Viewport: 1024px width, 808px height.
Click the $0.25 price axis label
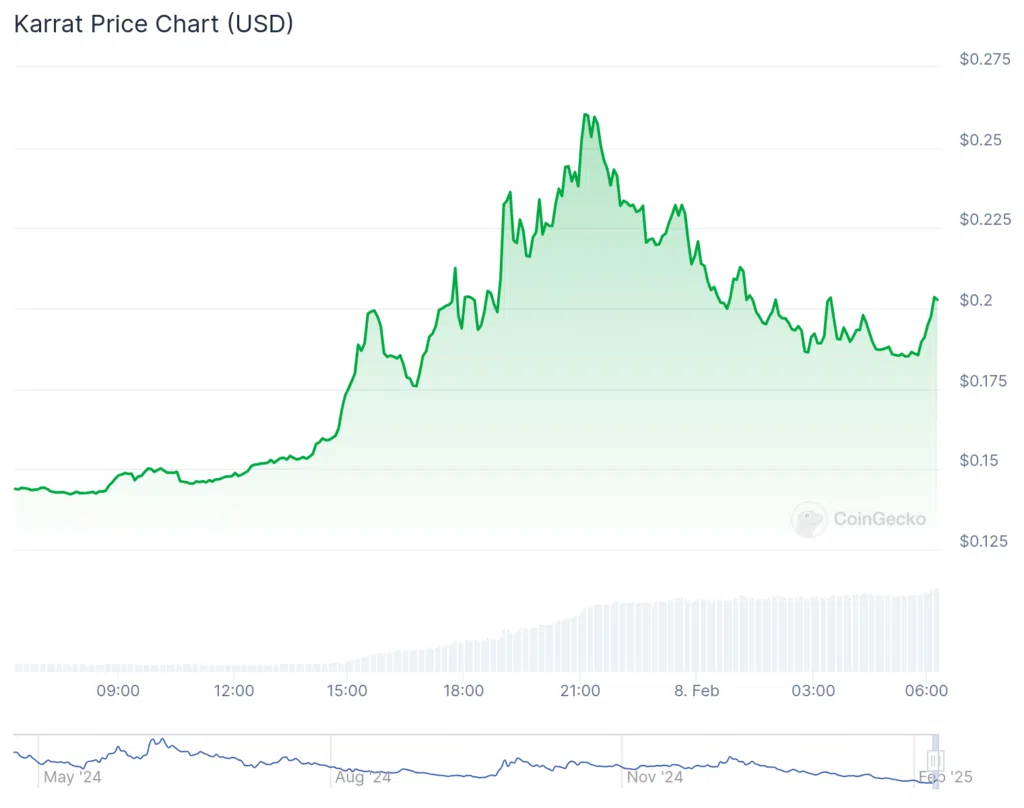point(981,140)
